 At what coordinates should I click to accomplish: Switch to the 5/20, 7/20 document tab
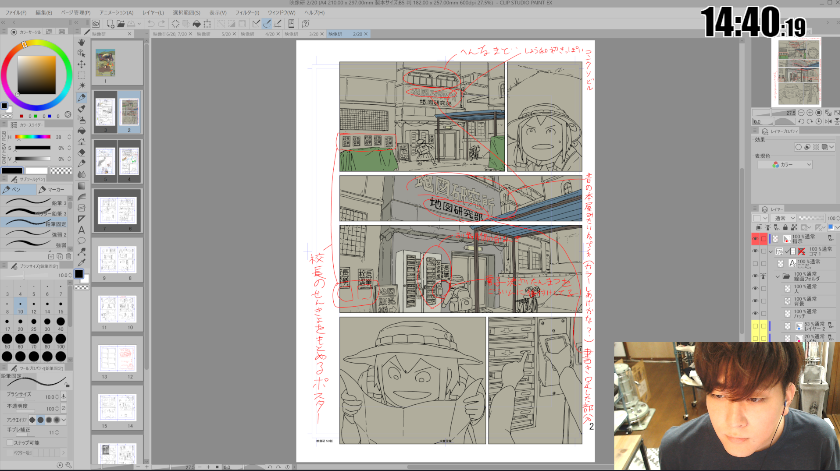[170, 34]
